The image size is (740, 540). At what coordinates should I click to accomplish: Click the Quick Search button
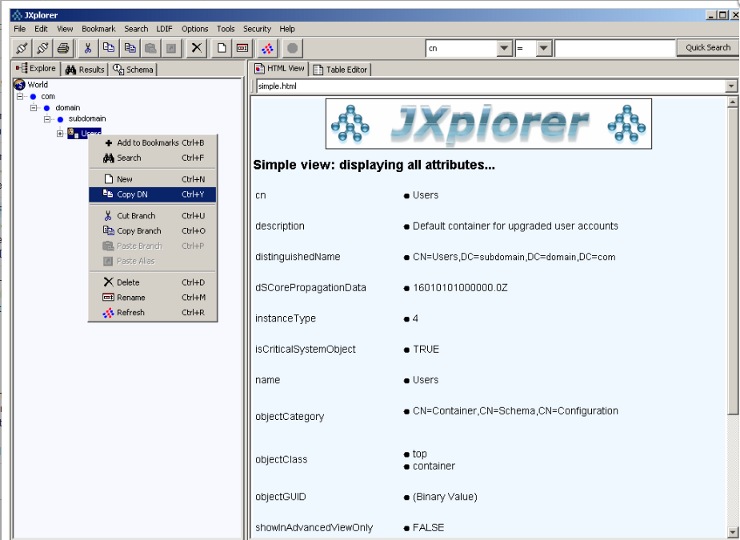click(x=708, y=48)
